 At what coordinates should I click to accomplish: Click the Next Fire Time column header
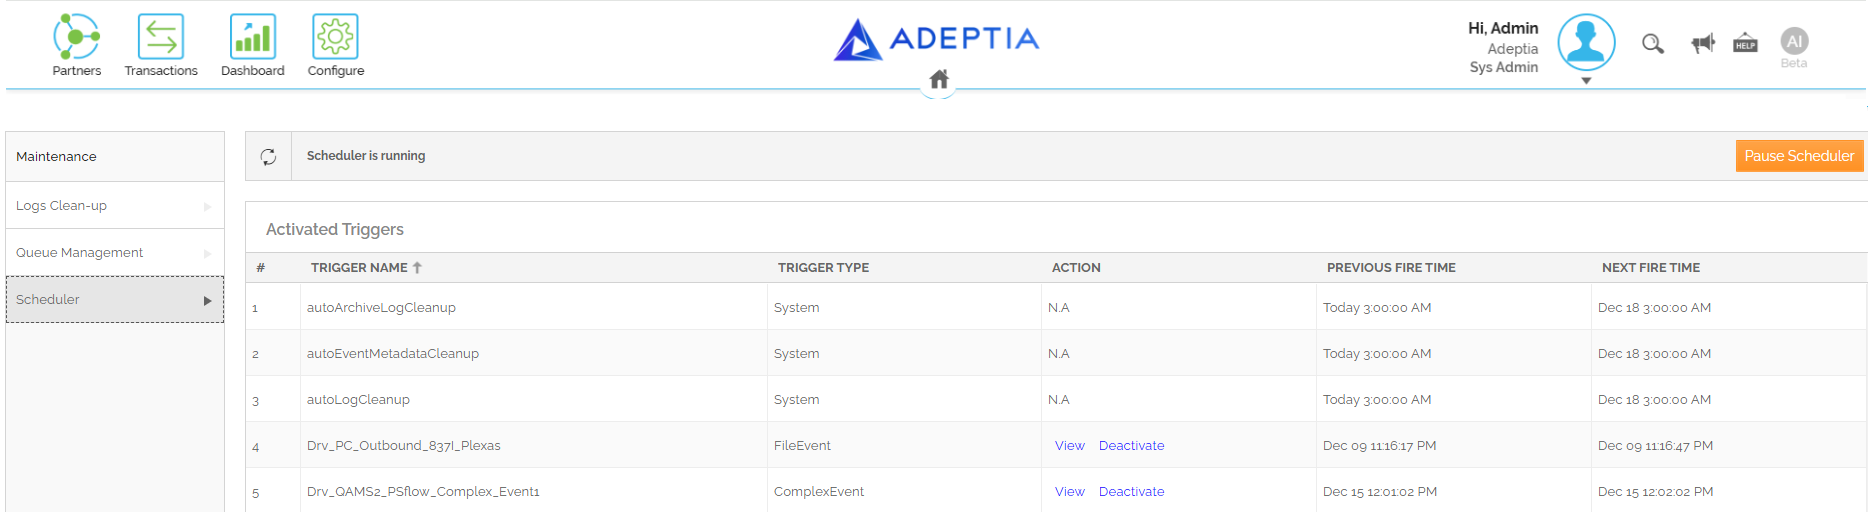pyautogui.click(x=1650, y=268)
